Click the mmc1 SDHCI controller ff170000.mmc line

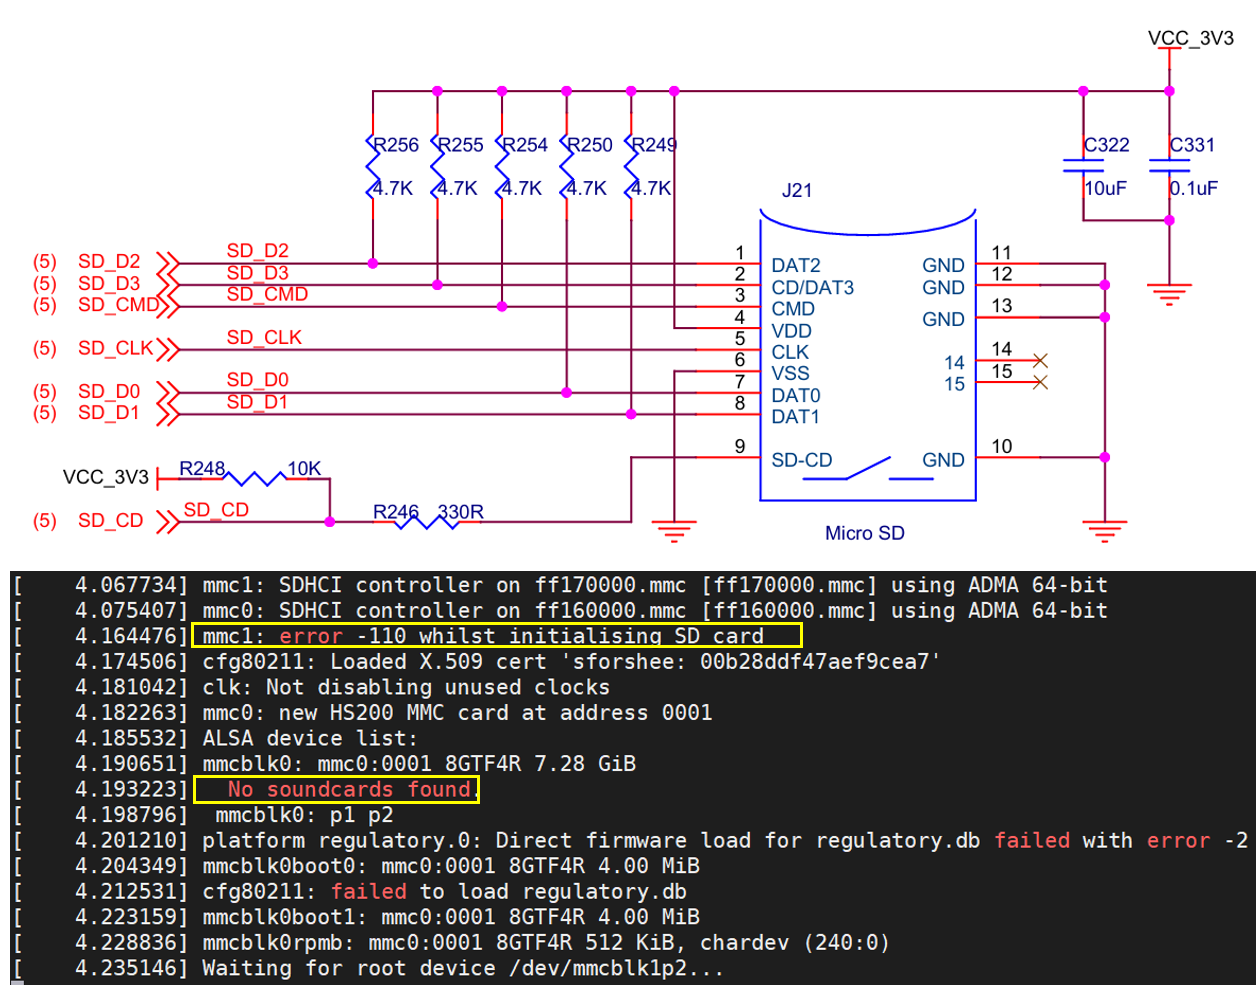coord(655,585)
